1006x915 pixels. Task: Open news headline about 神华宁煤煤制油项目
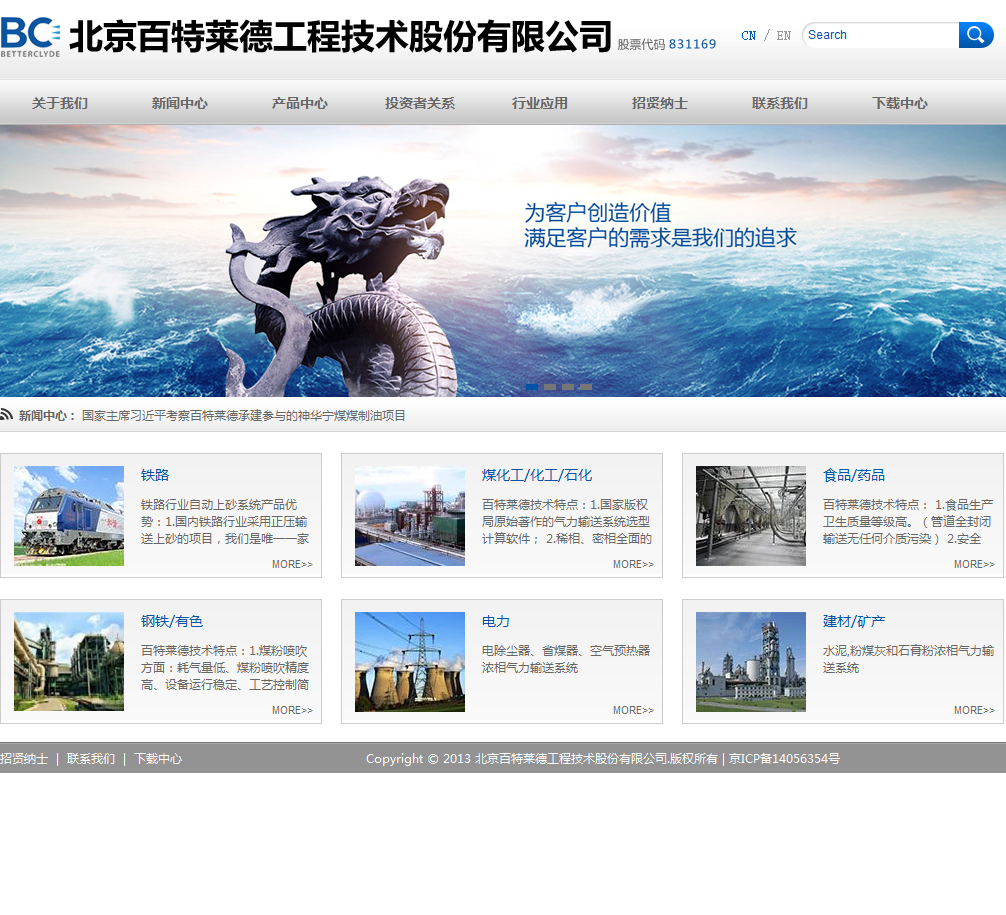point(244,416)
